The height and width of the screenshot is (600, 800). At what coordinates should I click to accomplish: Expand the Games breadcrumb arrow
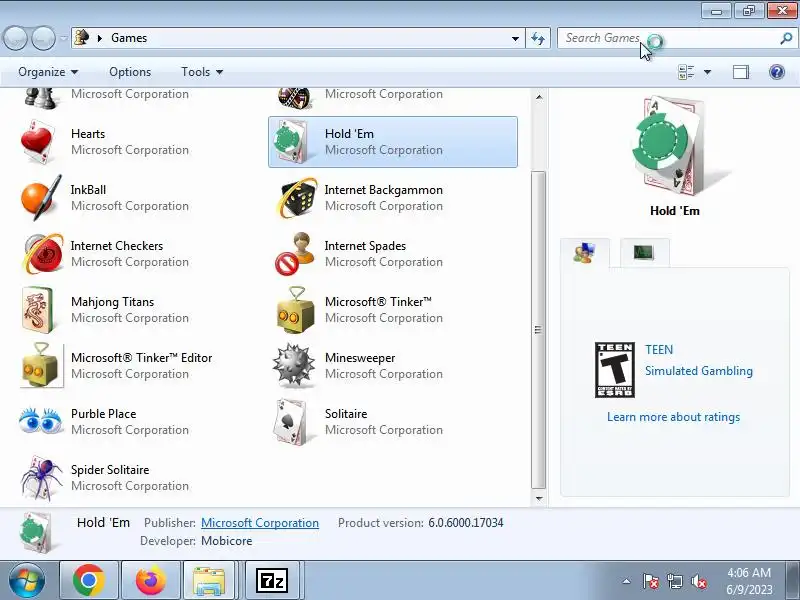click(100, 38)
